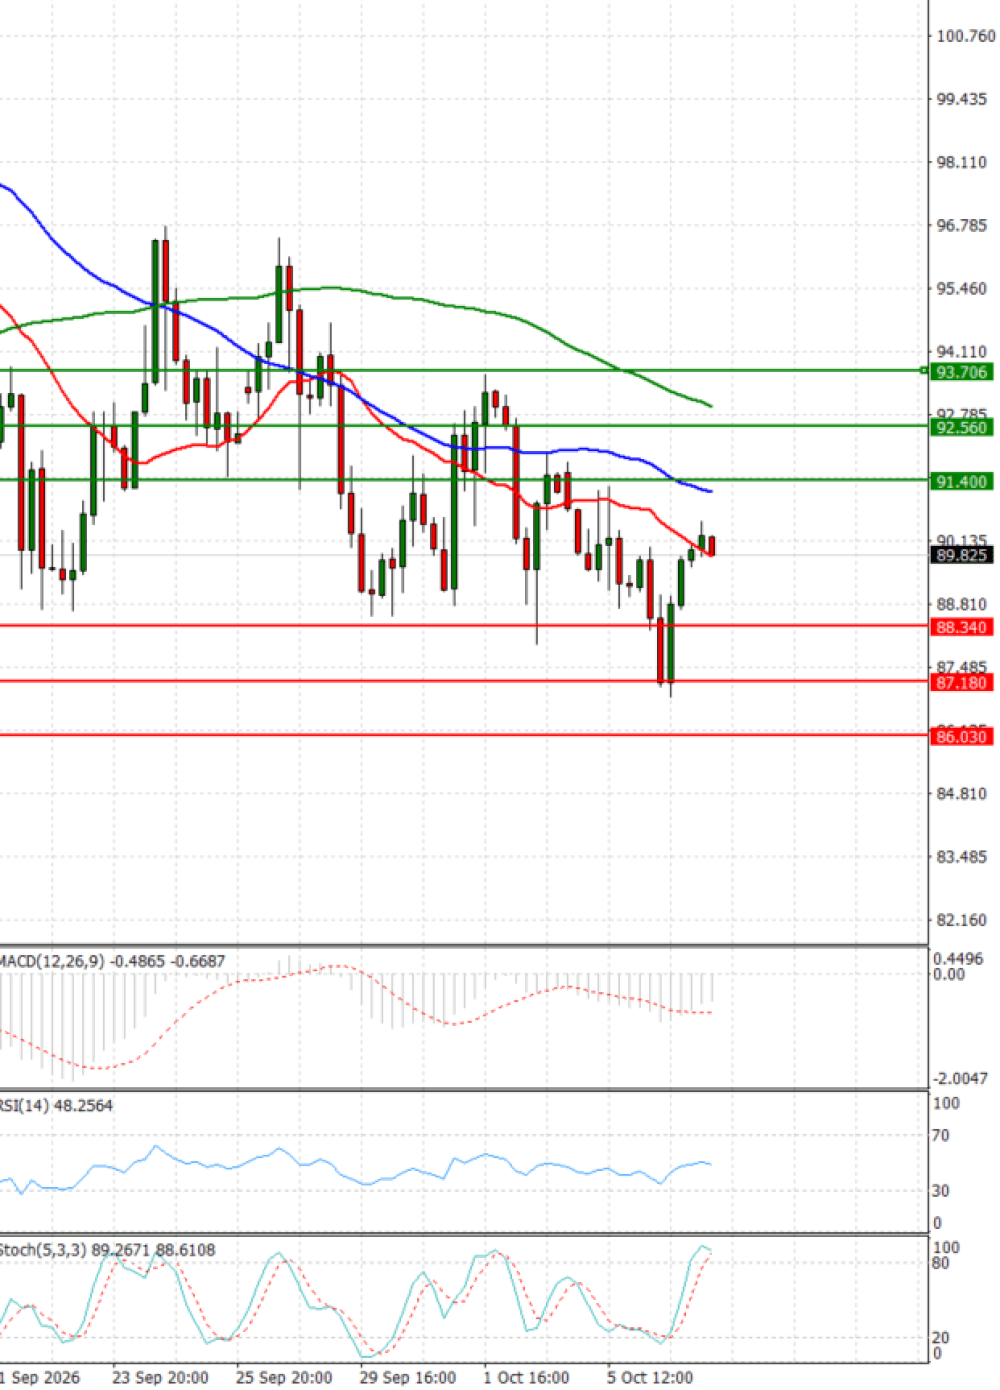Click the 96.785 price scale value

pos(961,225)
